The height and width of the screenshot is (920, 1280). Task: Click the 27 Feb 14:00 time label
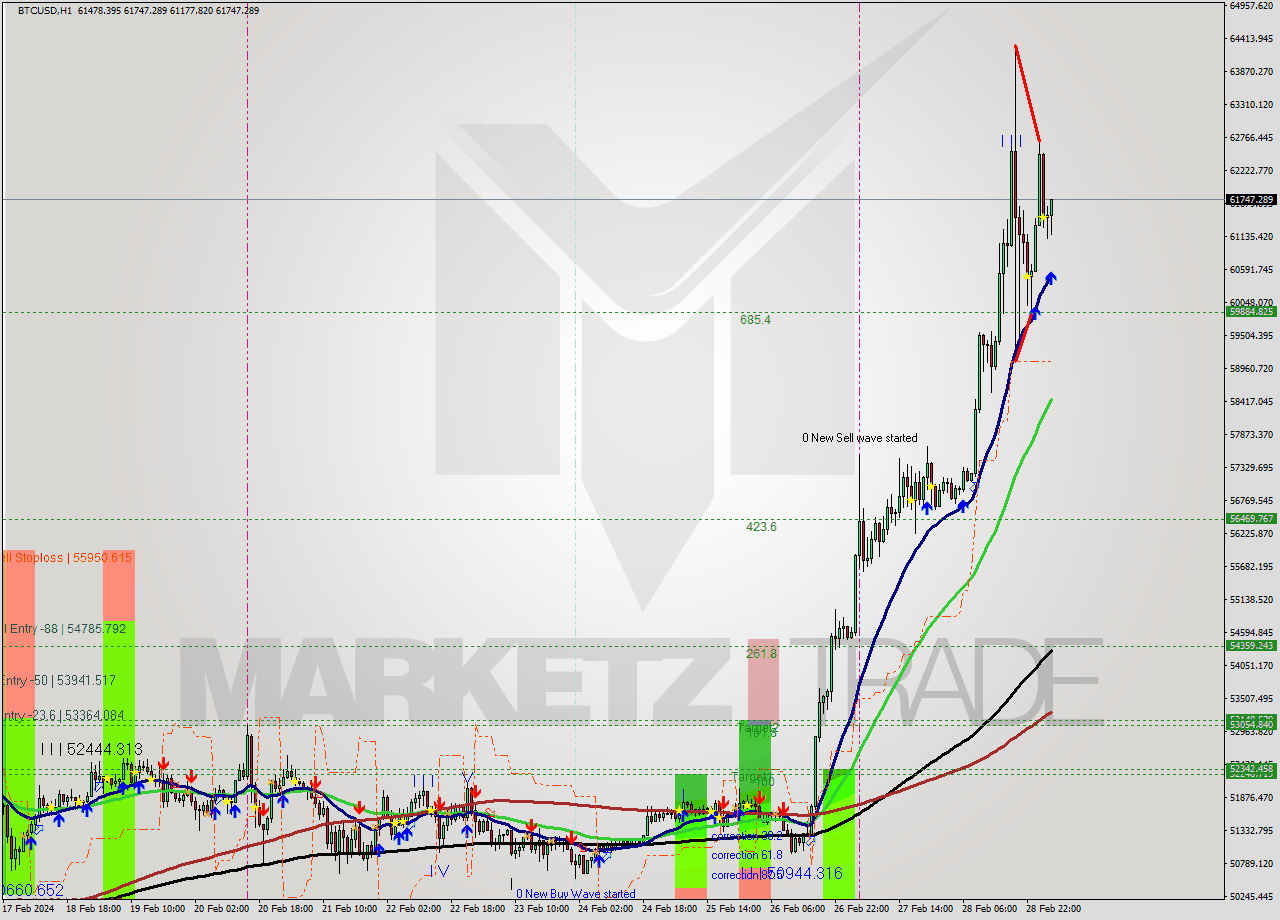(925, 909)
